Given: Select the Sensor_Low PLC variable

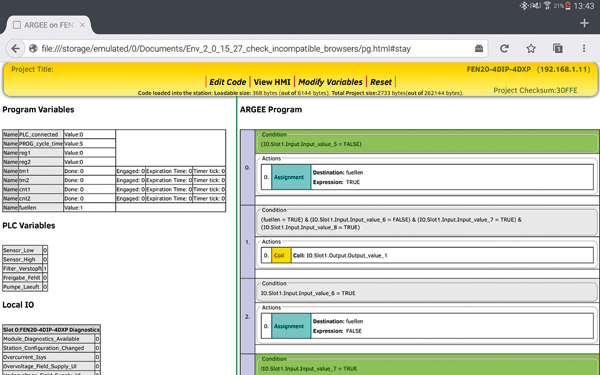Looking at the screenshot, I should 23,250.
